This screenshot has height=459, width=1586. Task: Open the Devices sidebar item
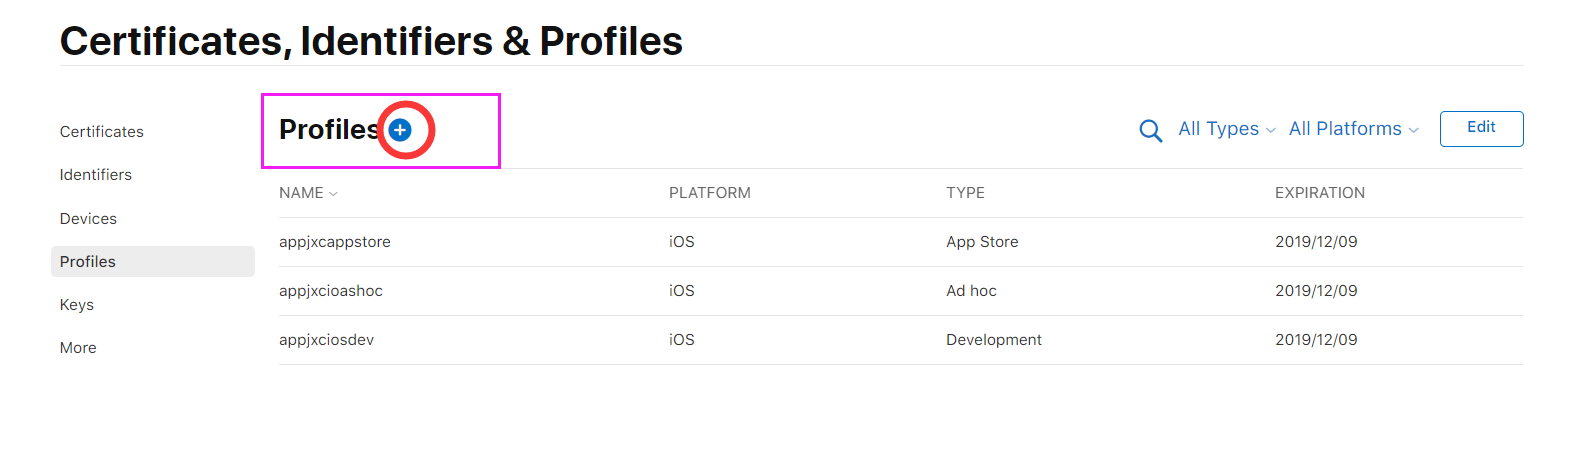coord(88,219)
